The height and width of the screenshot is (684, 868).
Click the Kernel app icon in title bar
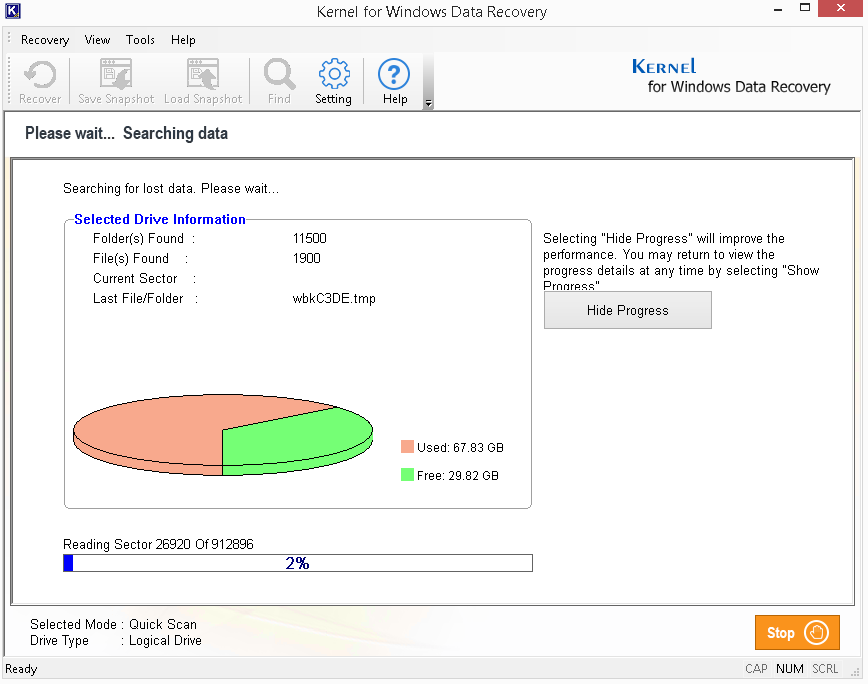click(x=12, y=11)
